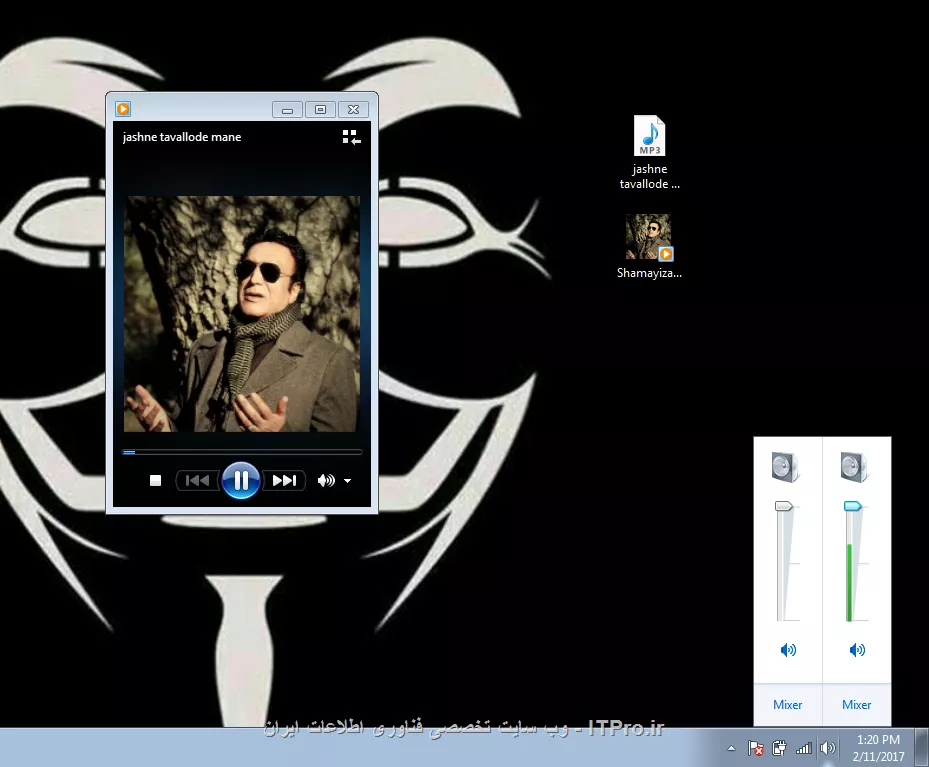Screen dimensions: 929x767
Task: Mute the media player volume
Action: coord(325,480)
